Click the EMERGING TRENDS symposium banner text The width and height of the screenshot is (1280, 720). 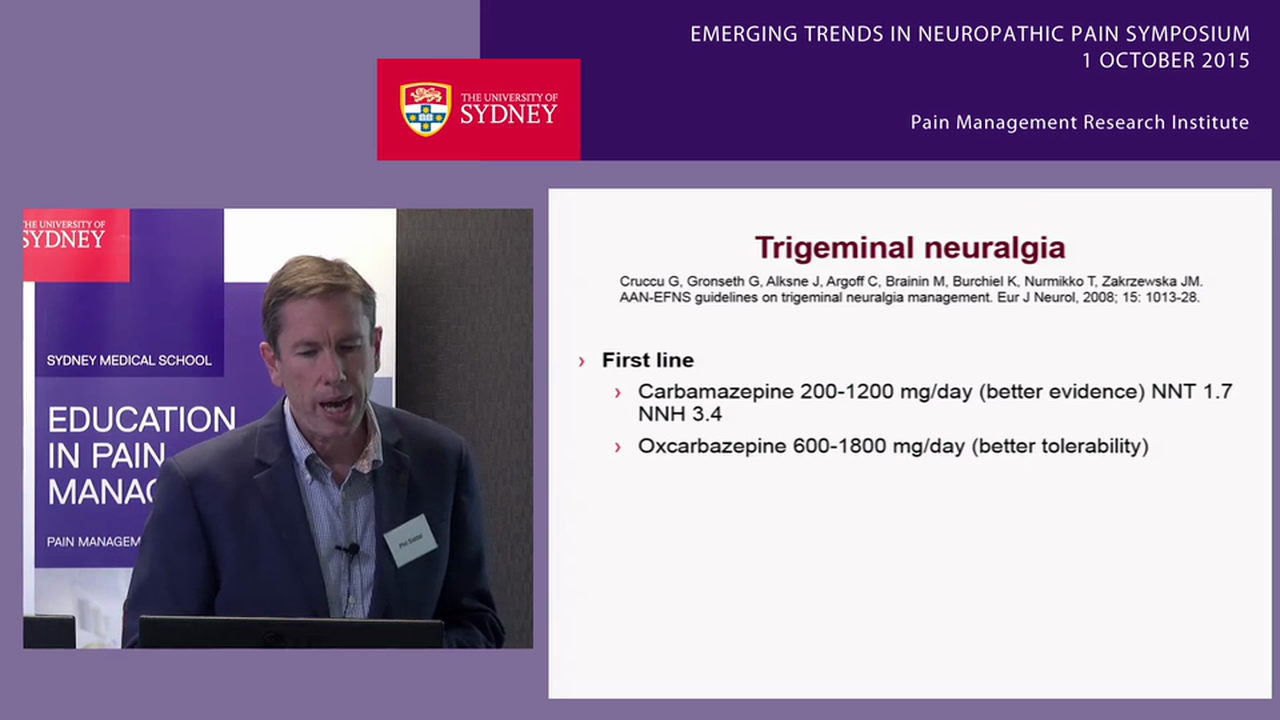coord(969,33)
